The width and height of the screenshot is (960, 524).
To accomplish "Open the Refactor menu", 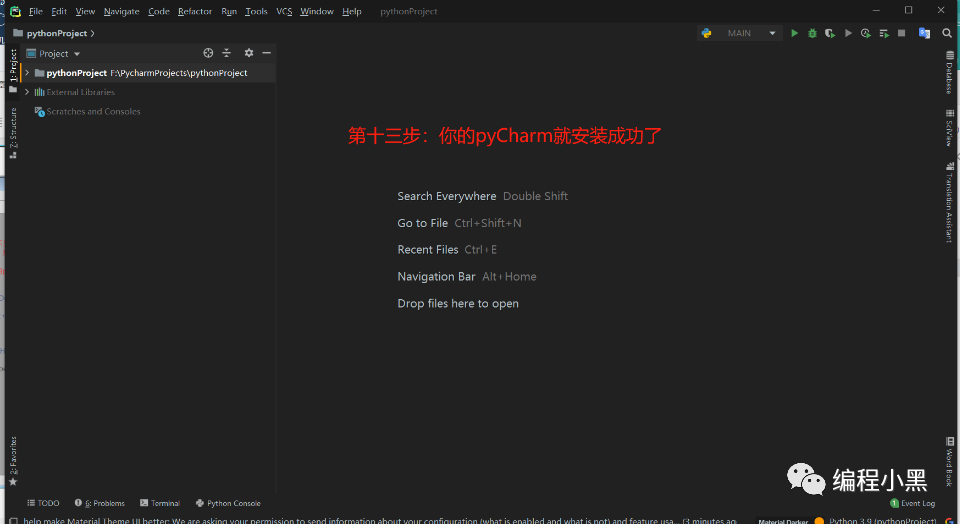I will point(195,11).
